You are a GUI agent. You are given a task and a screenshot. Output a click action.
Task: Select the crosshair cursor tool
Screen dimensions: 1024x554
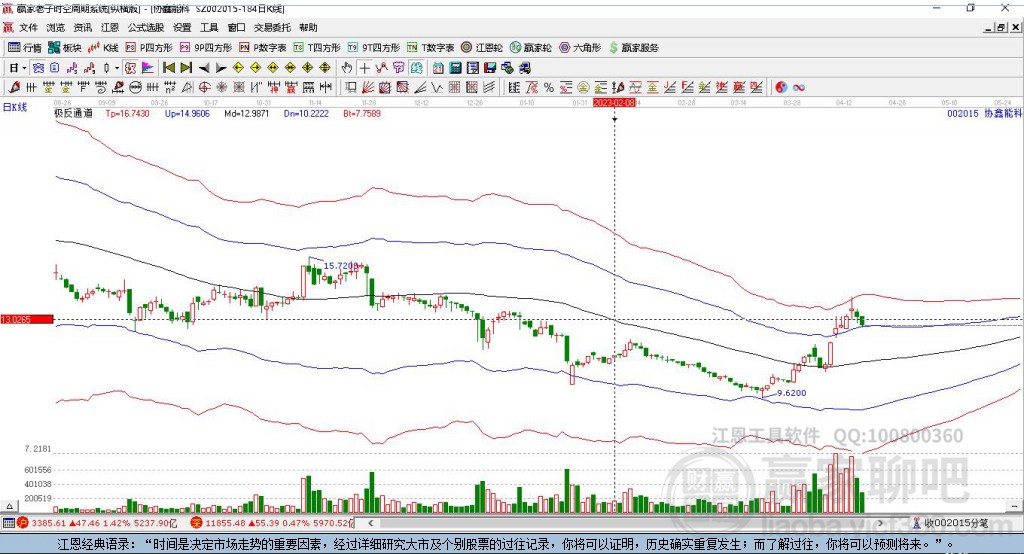[364, 68]
